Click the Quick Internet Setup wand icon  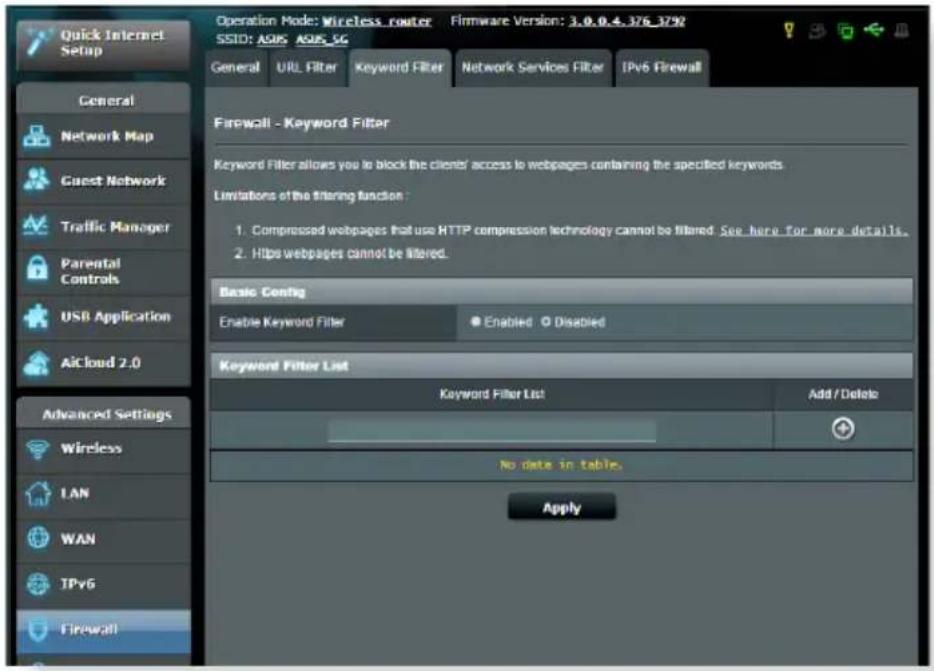tap(37, 43)
